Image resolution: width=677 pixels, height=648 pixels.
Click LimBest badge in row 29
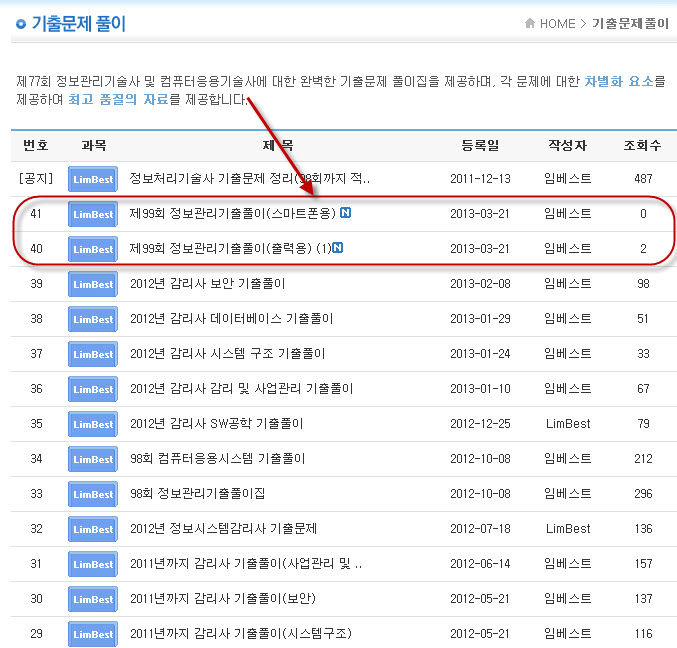pos(93,634)
